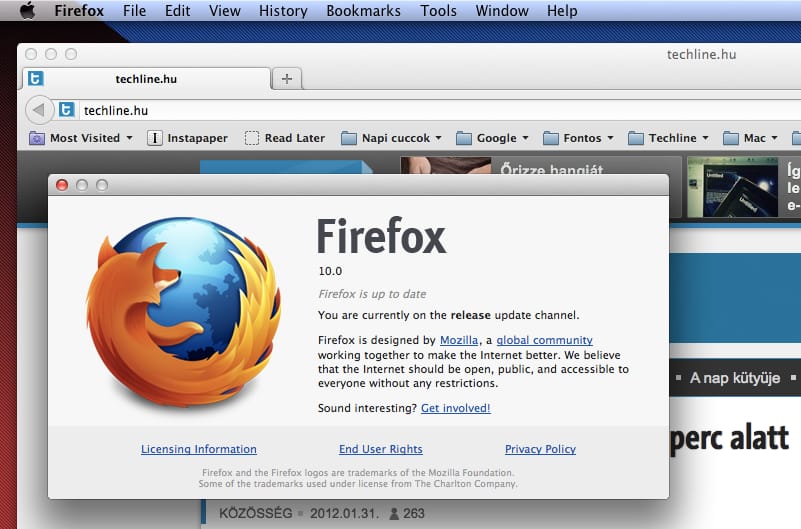Expand the Google bookmark folder
This screenshot has width=801, height=529.
[492, 138]
